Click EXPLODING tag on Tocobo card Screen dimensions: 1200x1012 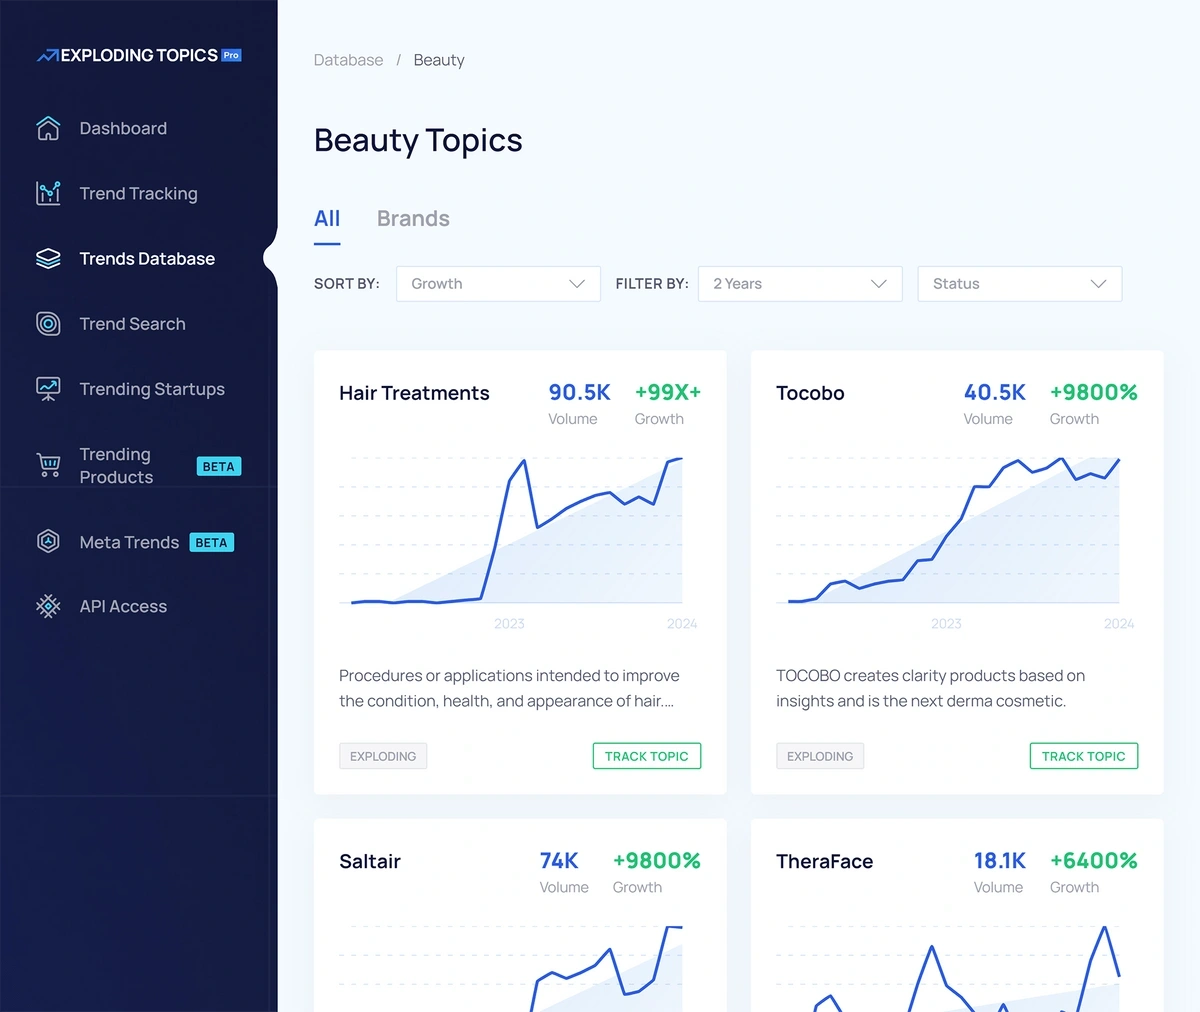(x=820, y=756)
